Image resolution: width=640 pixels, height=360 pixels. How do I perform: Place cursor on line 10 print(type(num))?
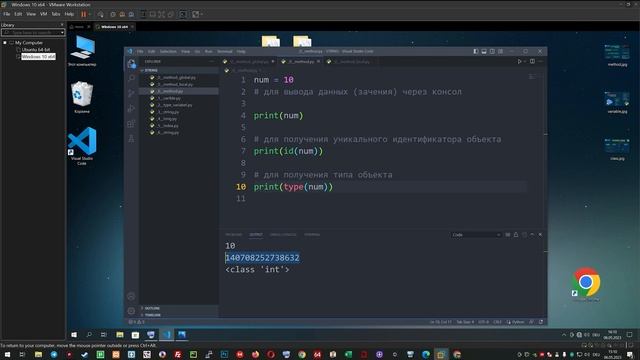tap(293, 187)
